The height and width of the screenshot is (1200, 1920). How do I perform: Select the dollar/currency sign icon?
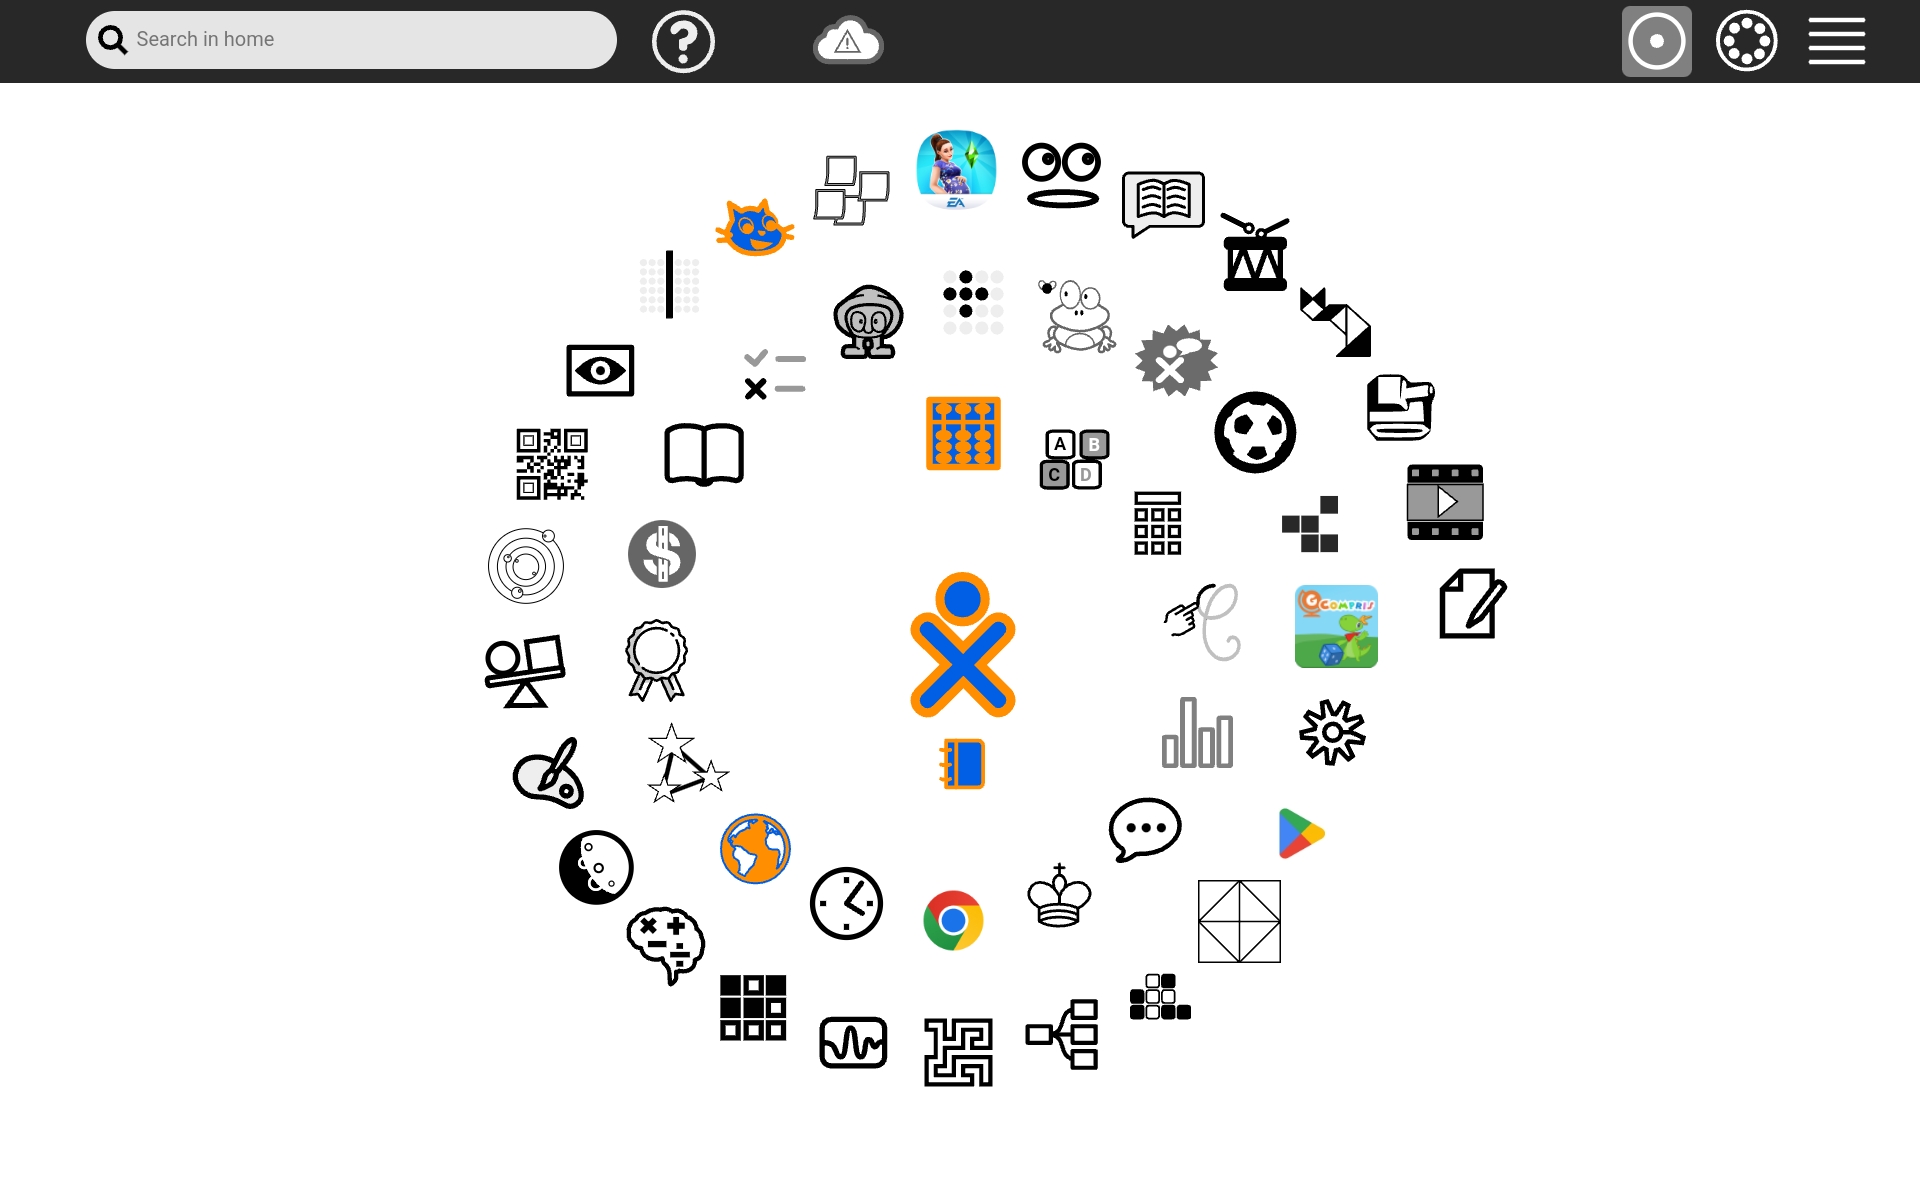663,554
